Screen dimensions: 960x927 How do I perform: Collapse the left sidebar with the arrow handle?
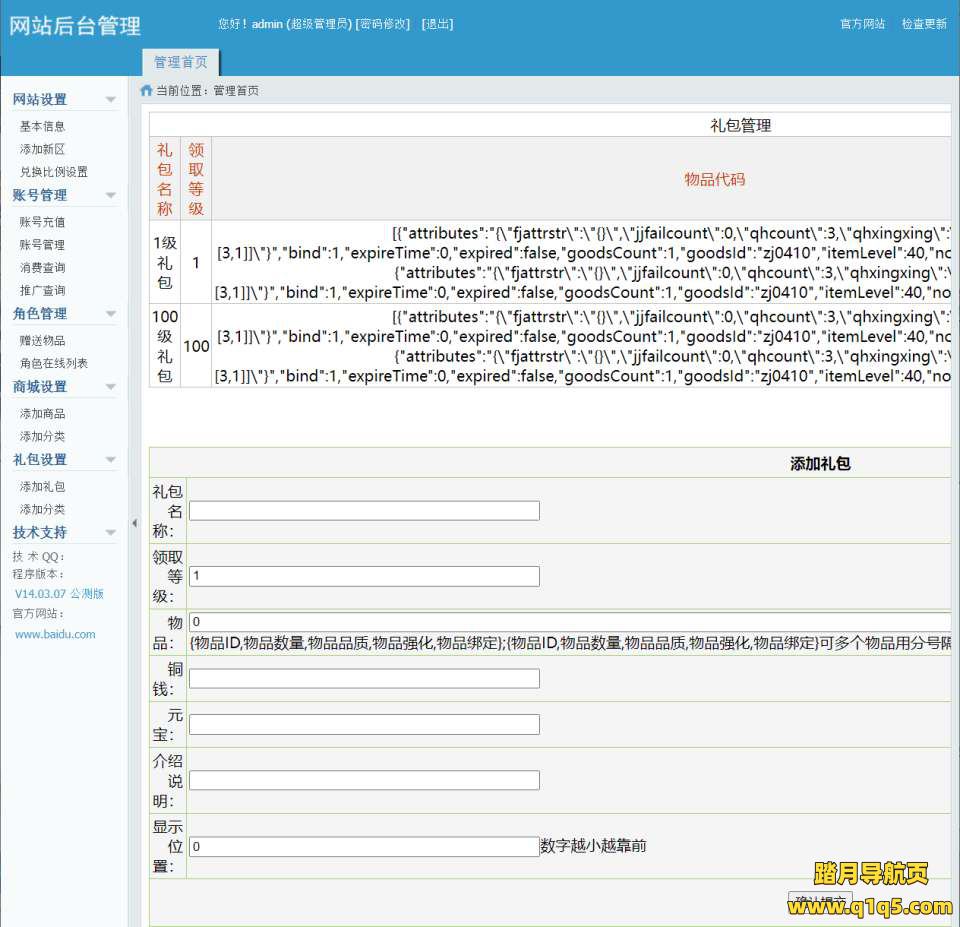134,523
